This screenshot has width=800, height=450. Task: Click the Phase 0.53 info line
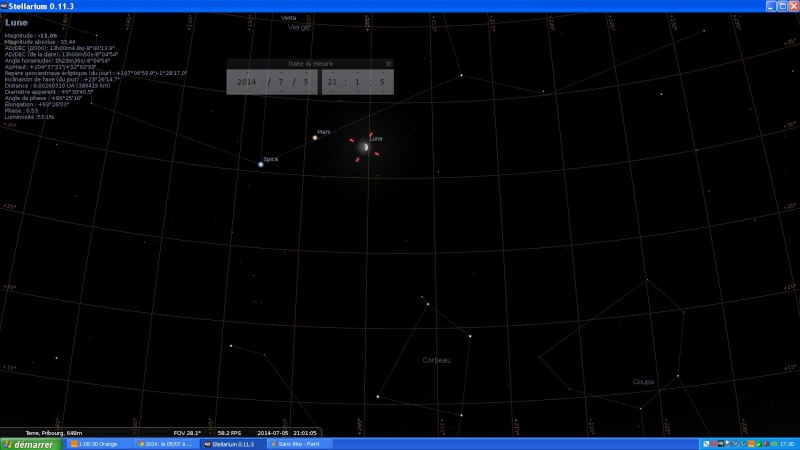[x=21, y=111]
